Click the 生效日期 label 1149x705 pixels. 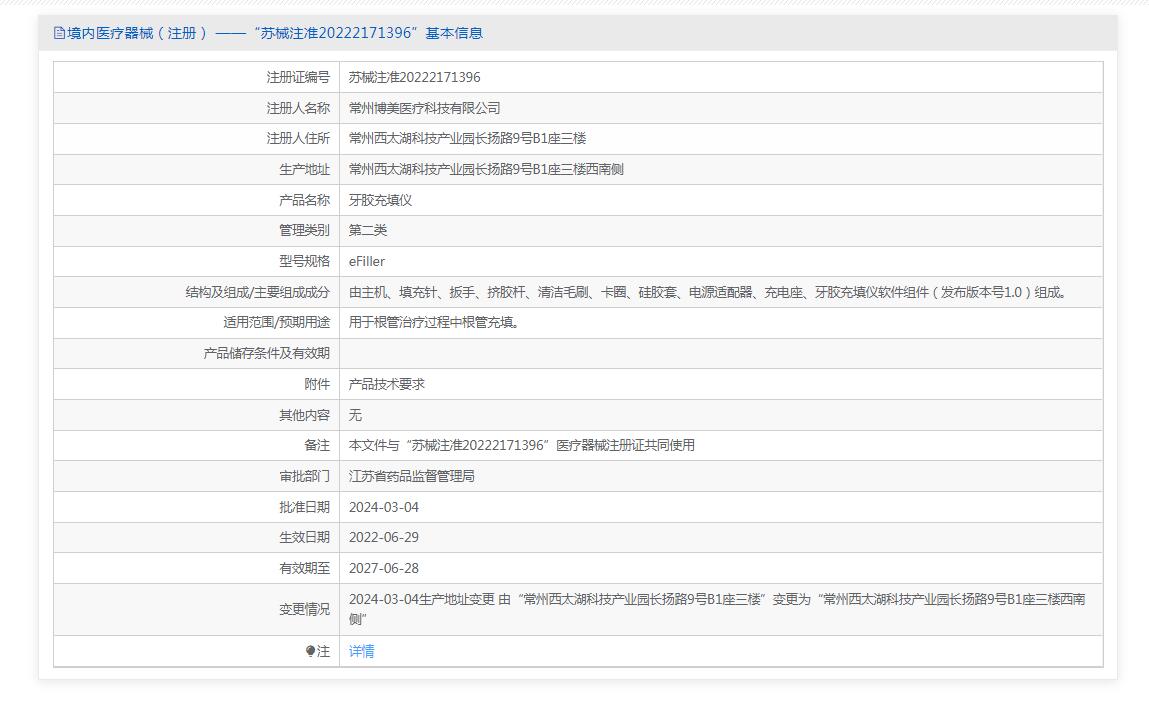tap(305, 537)
